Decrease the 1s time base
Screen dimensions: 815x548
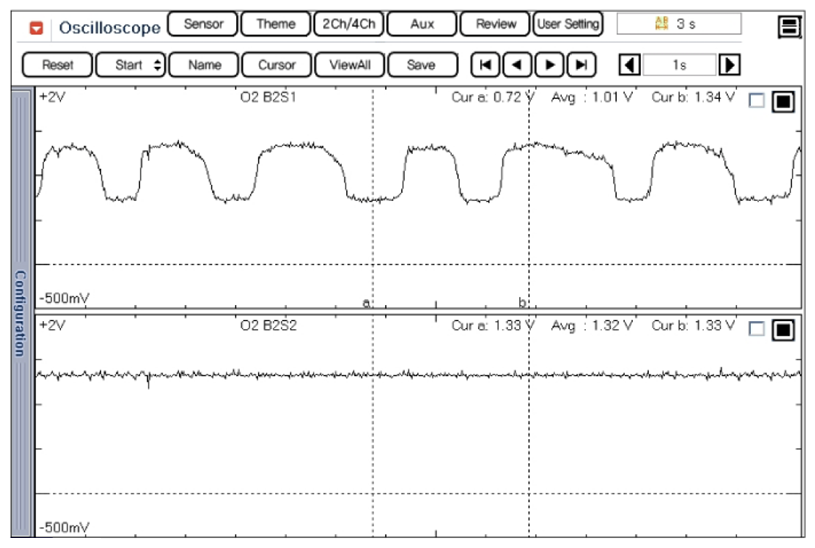point(630,65)
